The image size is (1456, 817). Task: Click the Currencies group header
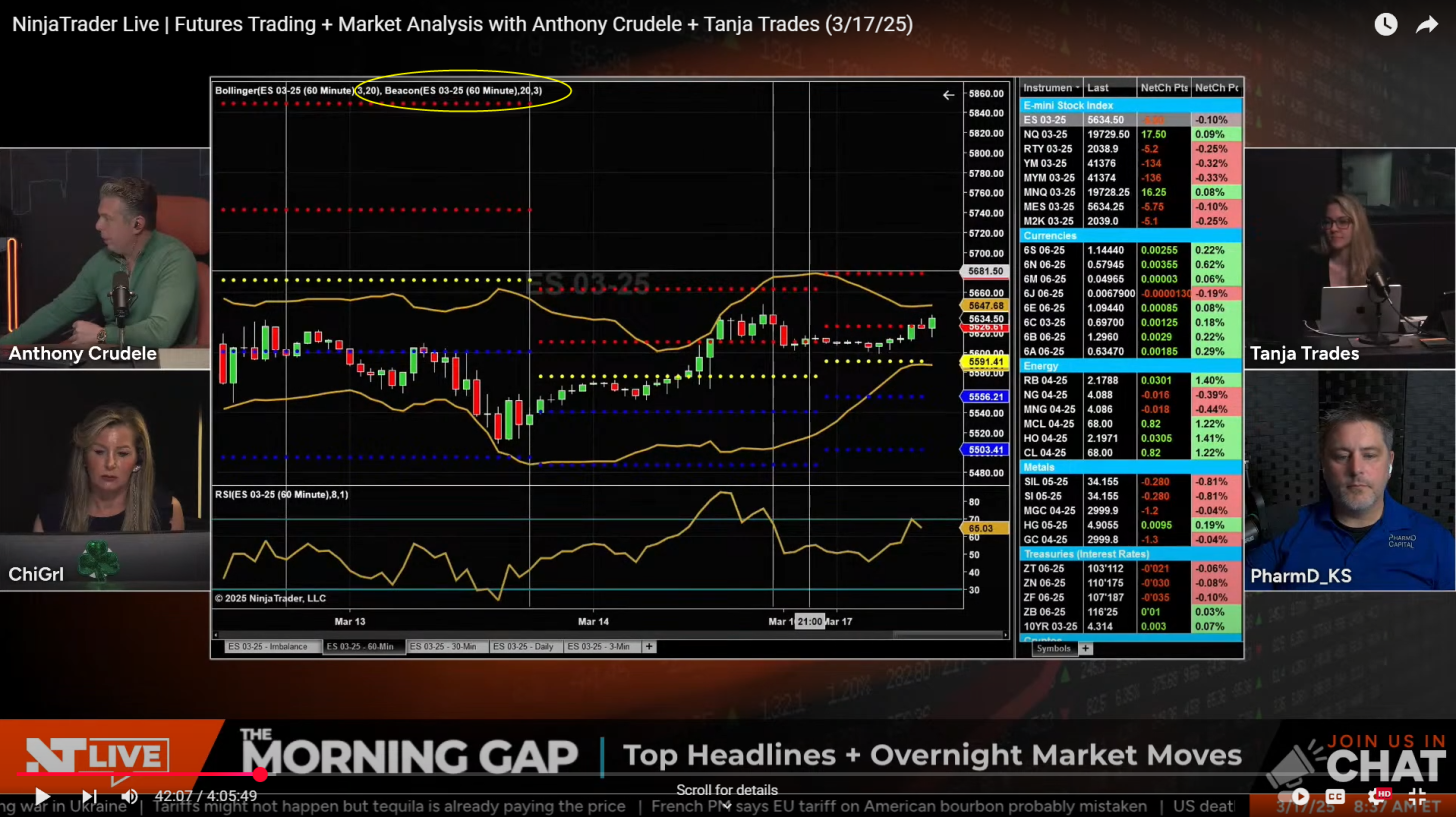[x=1130, y=236]
